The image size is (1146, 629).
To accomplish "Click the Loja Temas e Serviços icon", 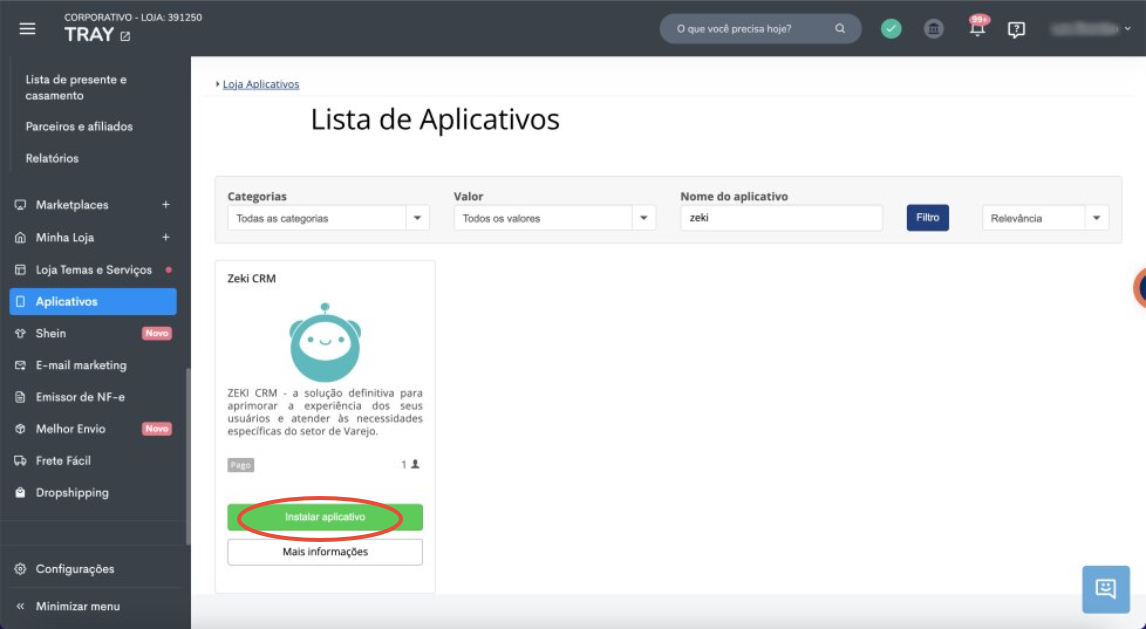I will click(x=20, y=270).
